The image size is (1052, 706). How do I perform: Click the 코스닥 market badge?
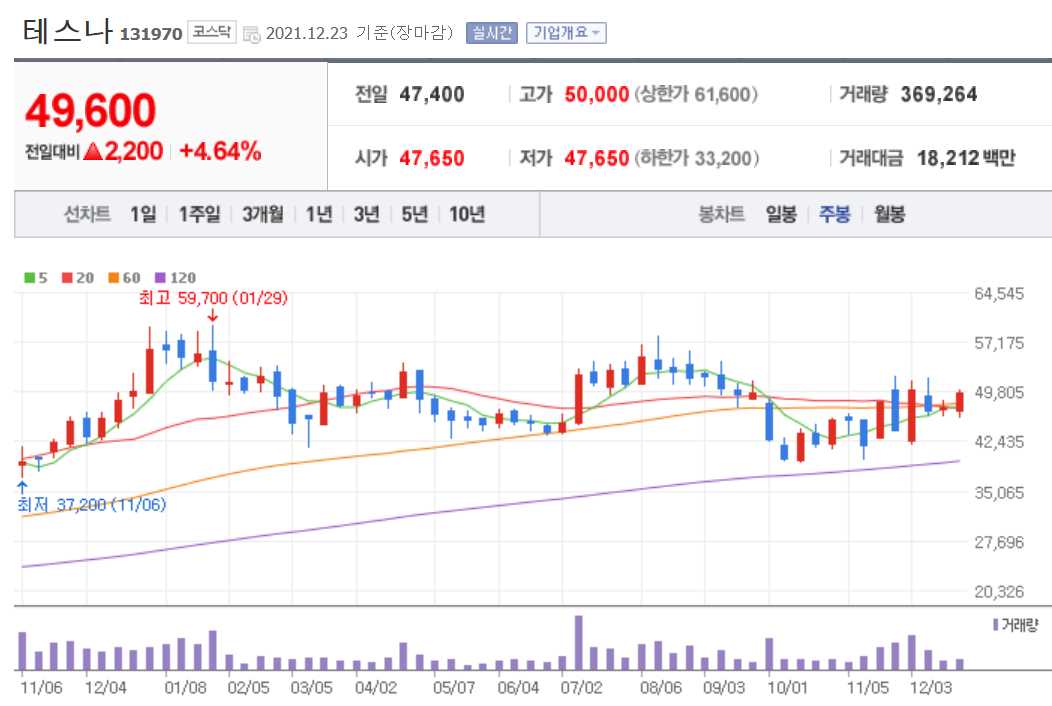[x=211, y=31]
